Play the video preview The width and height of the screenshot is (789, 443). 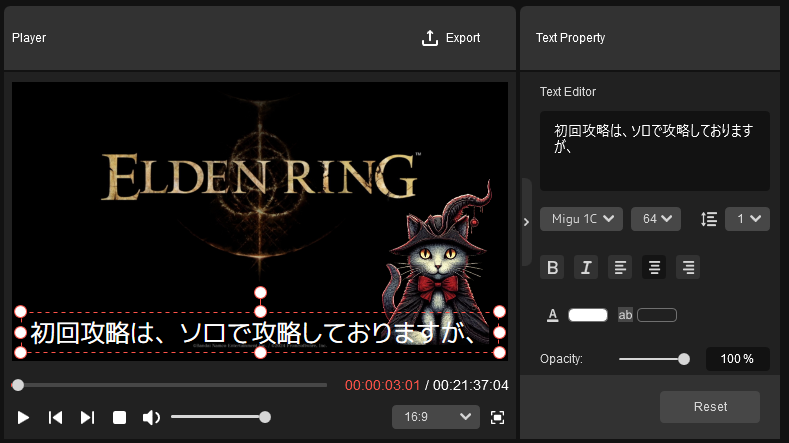pos(23,417)
